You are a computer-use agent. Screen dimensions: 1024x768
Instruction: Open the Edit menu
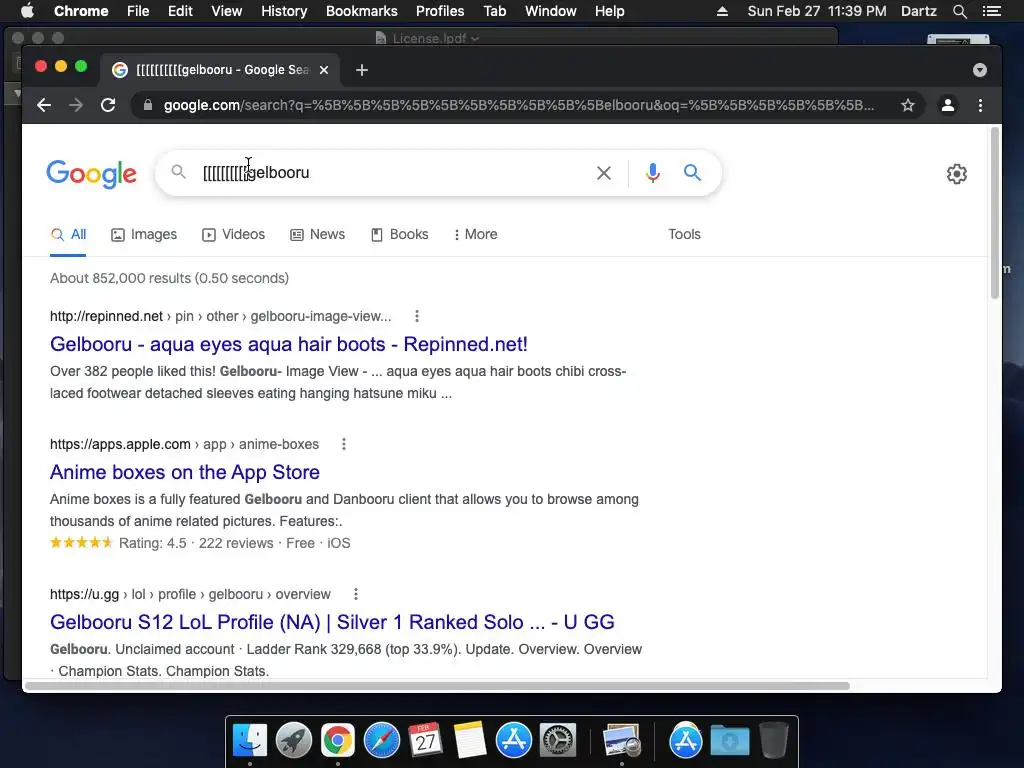[x=180, y=11]
